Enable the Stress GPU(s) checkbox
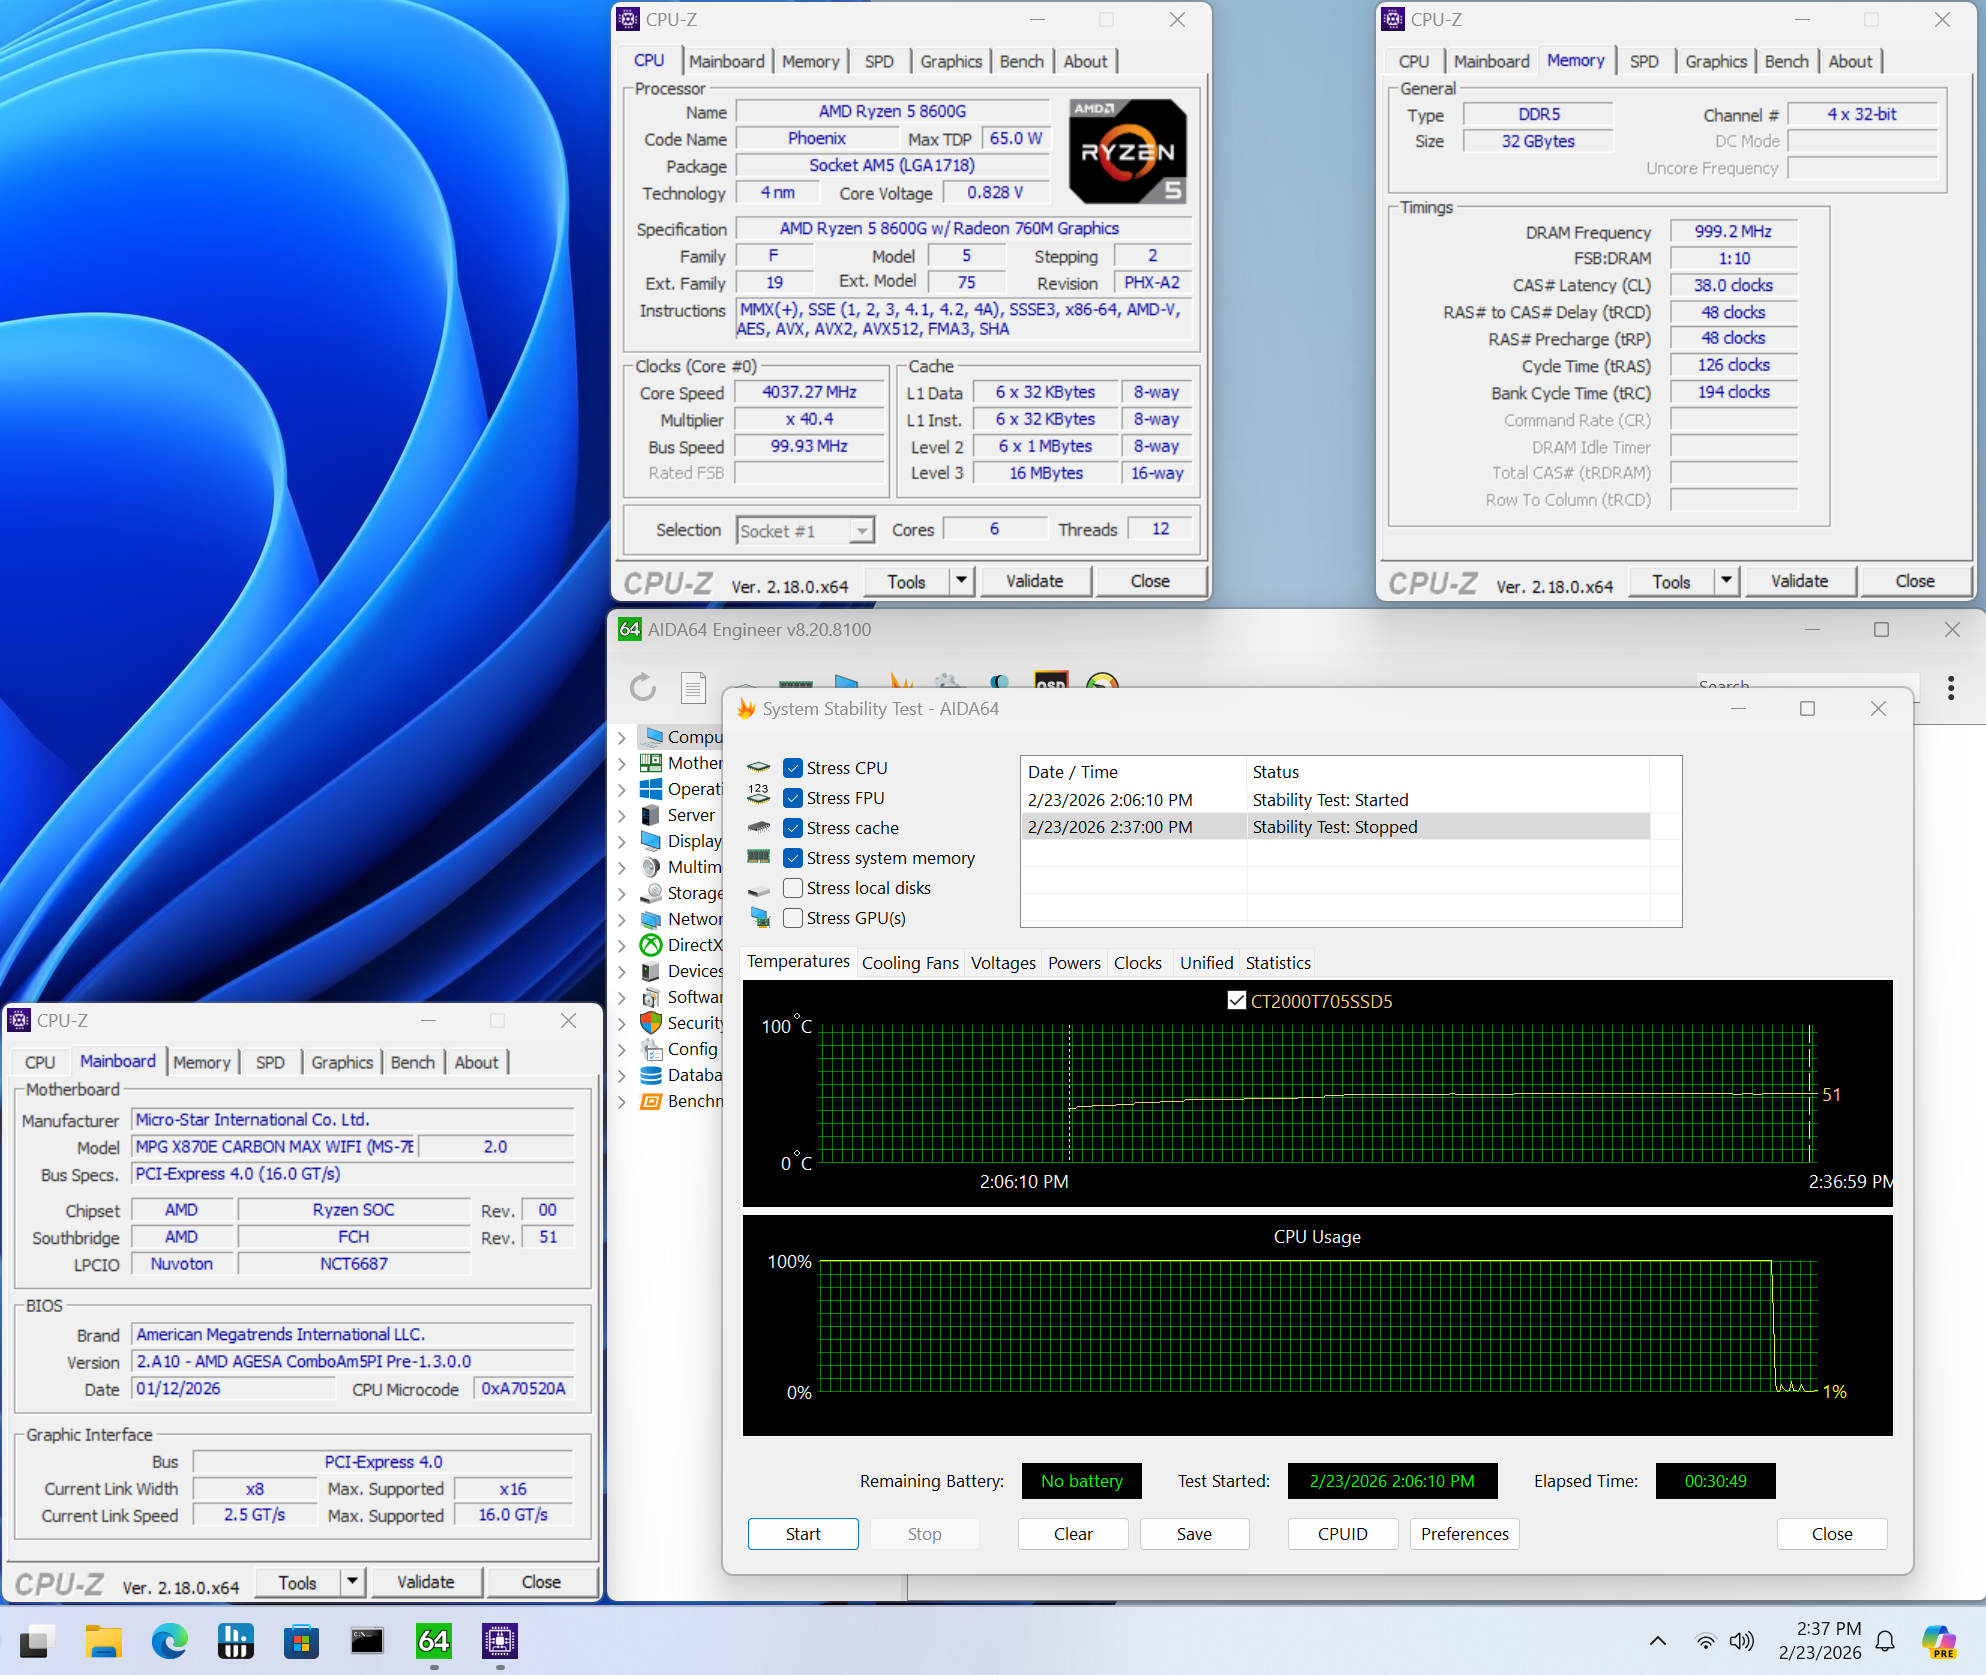Screen dimensions: 1986x1675 pyautogui.click(x=793, y=917)
